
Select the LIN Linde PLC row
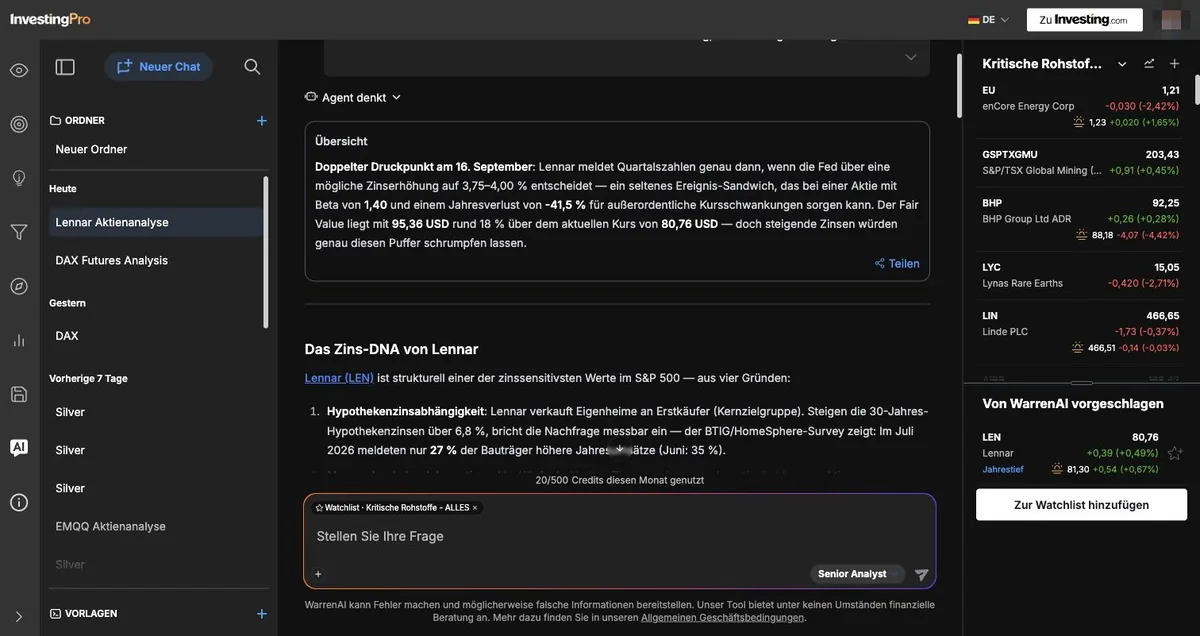(x=1080, y=331)
